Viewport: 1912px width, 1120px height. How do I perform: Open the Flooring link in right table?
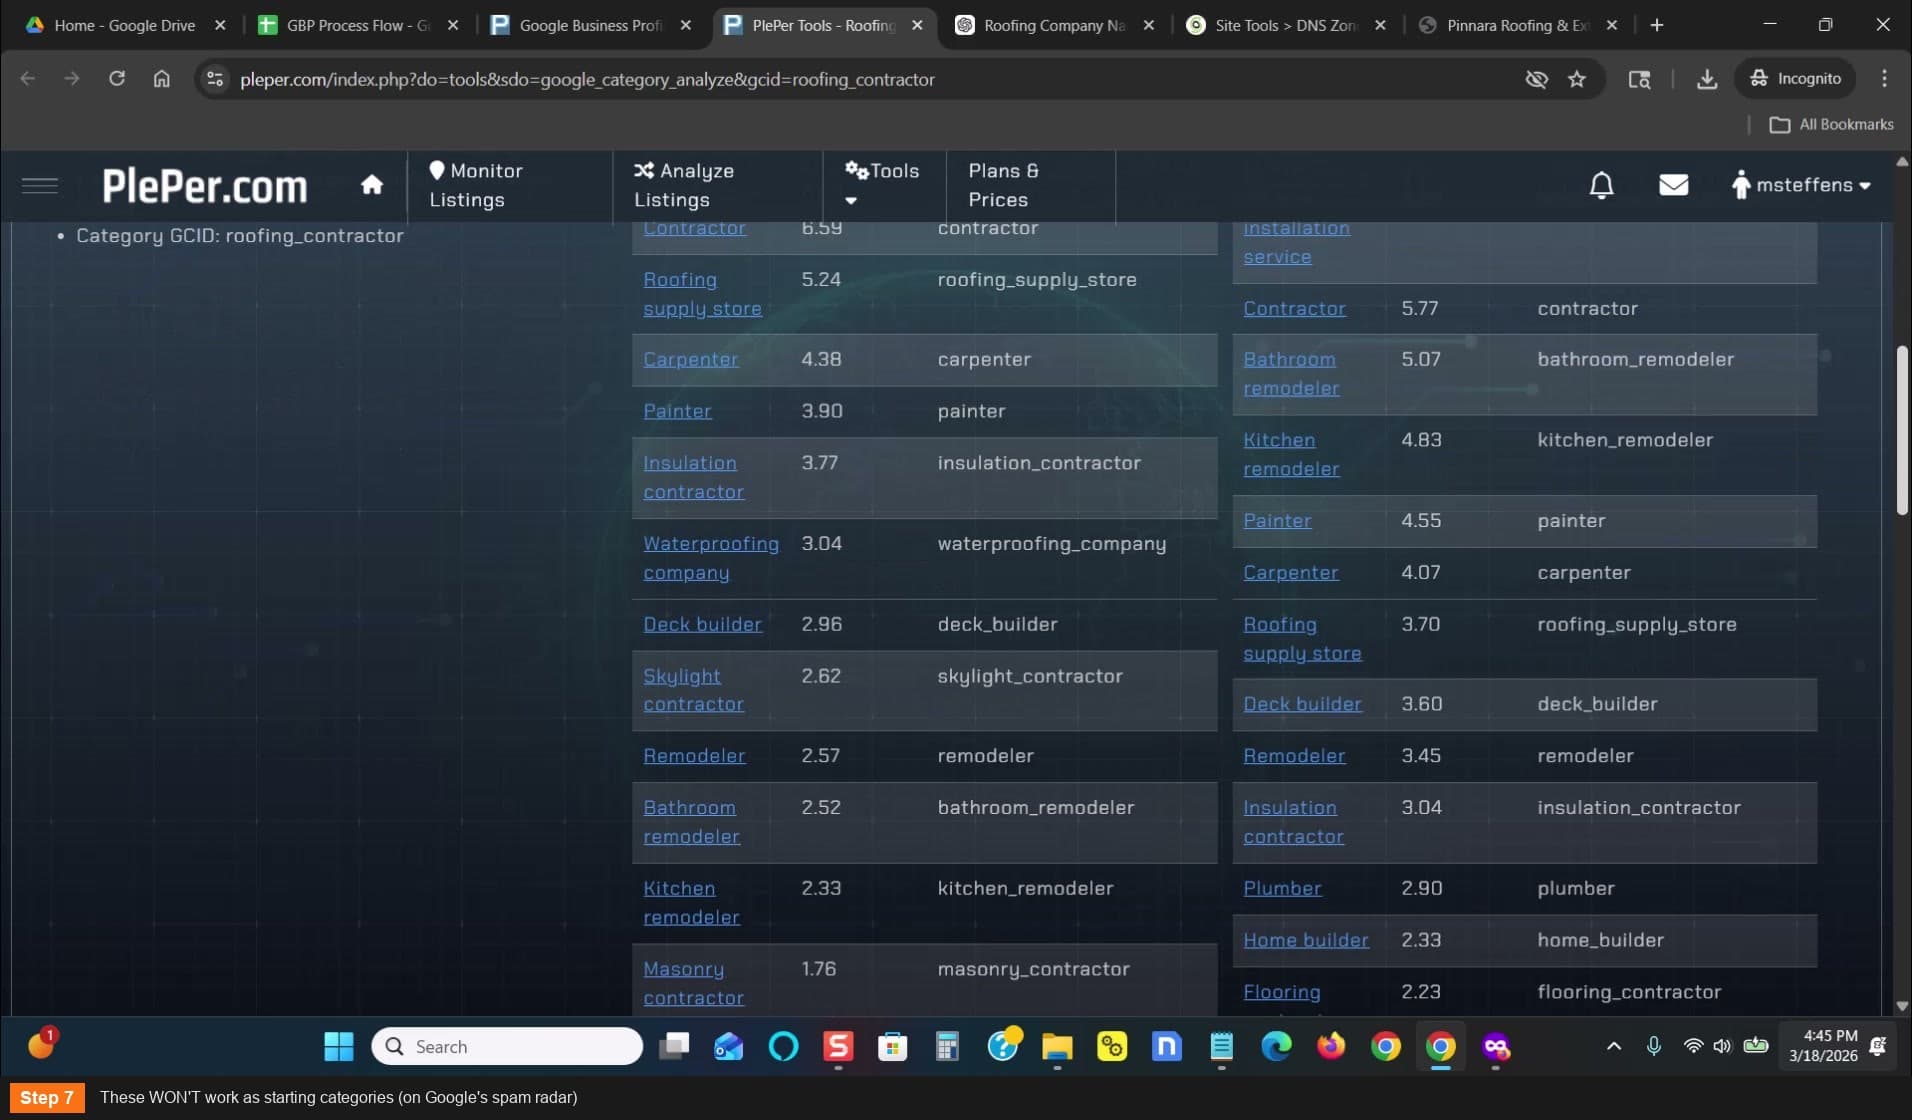tap(1281, 992)
